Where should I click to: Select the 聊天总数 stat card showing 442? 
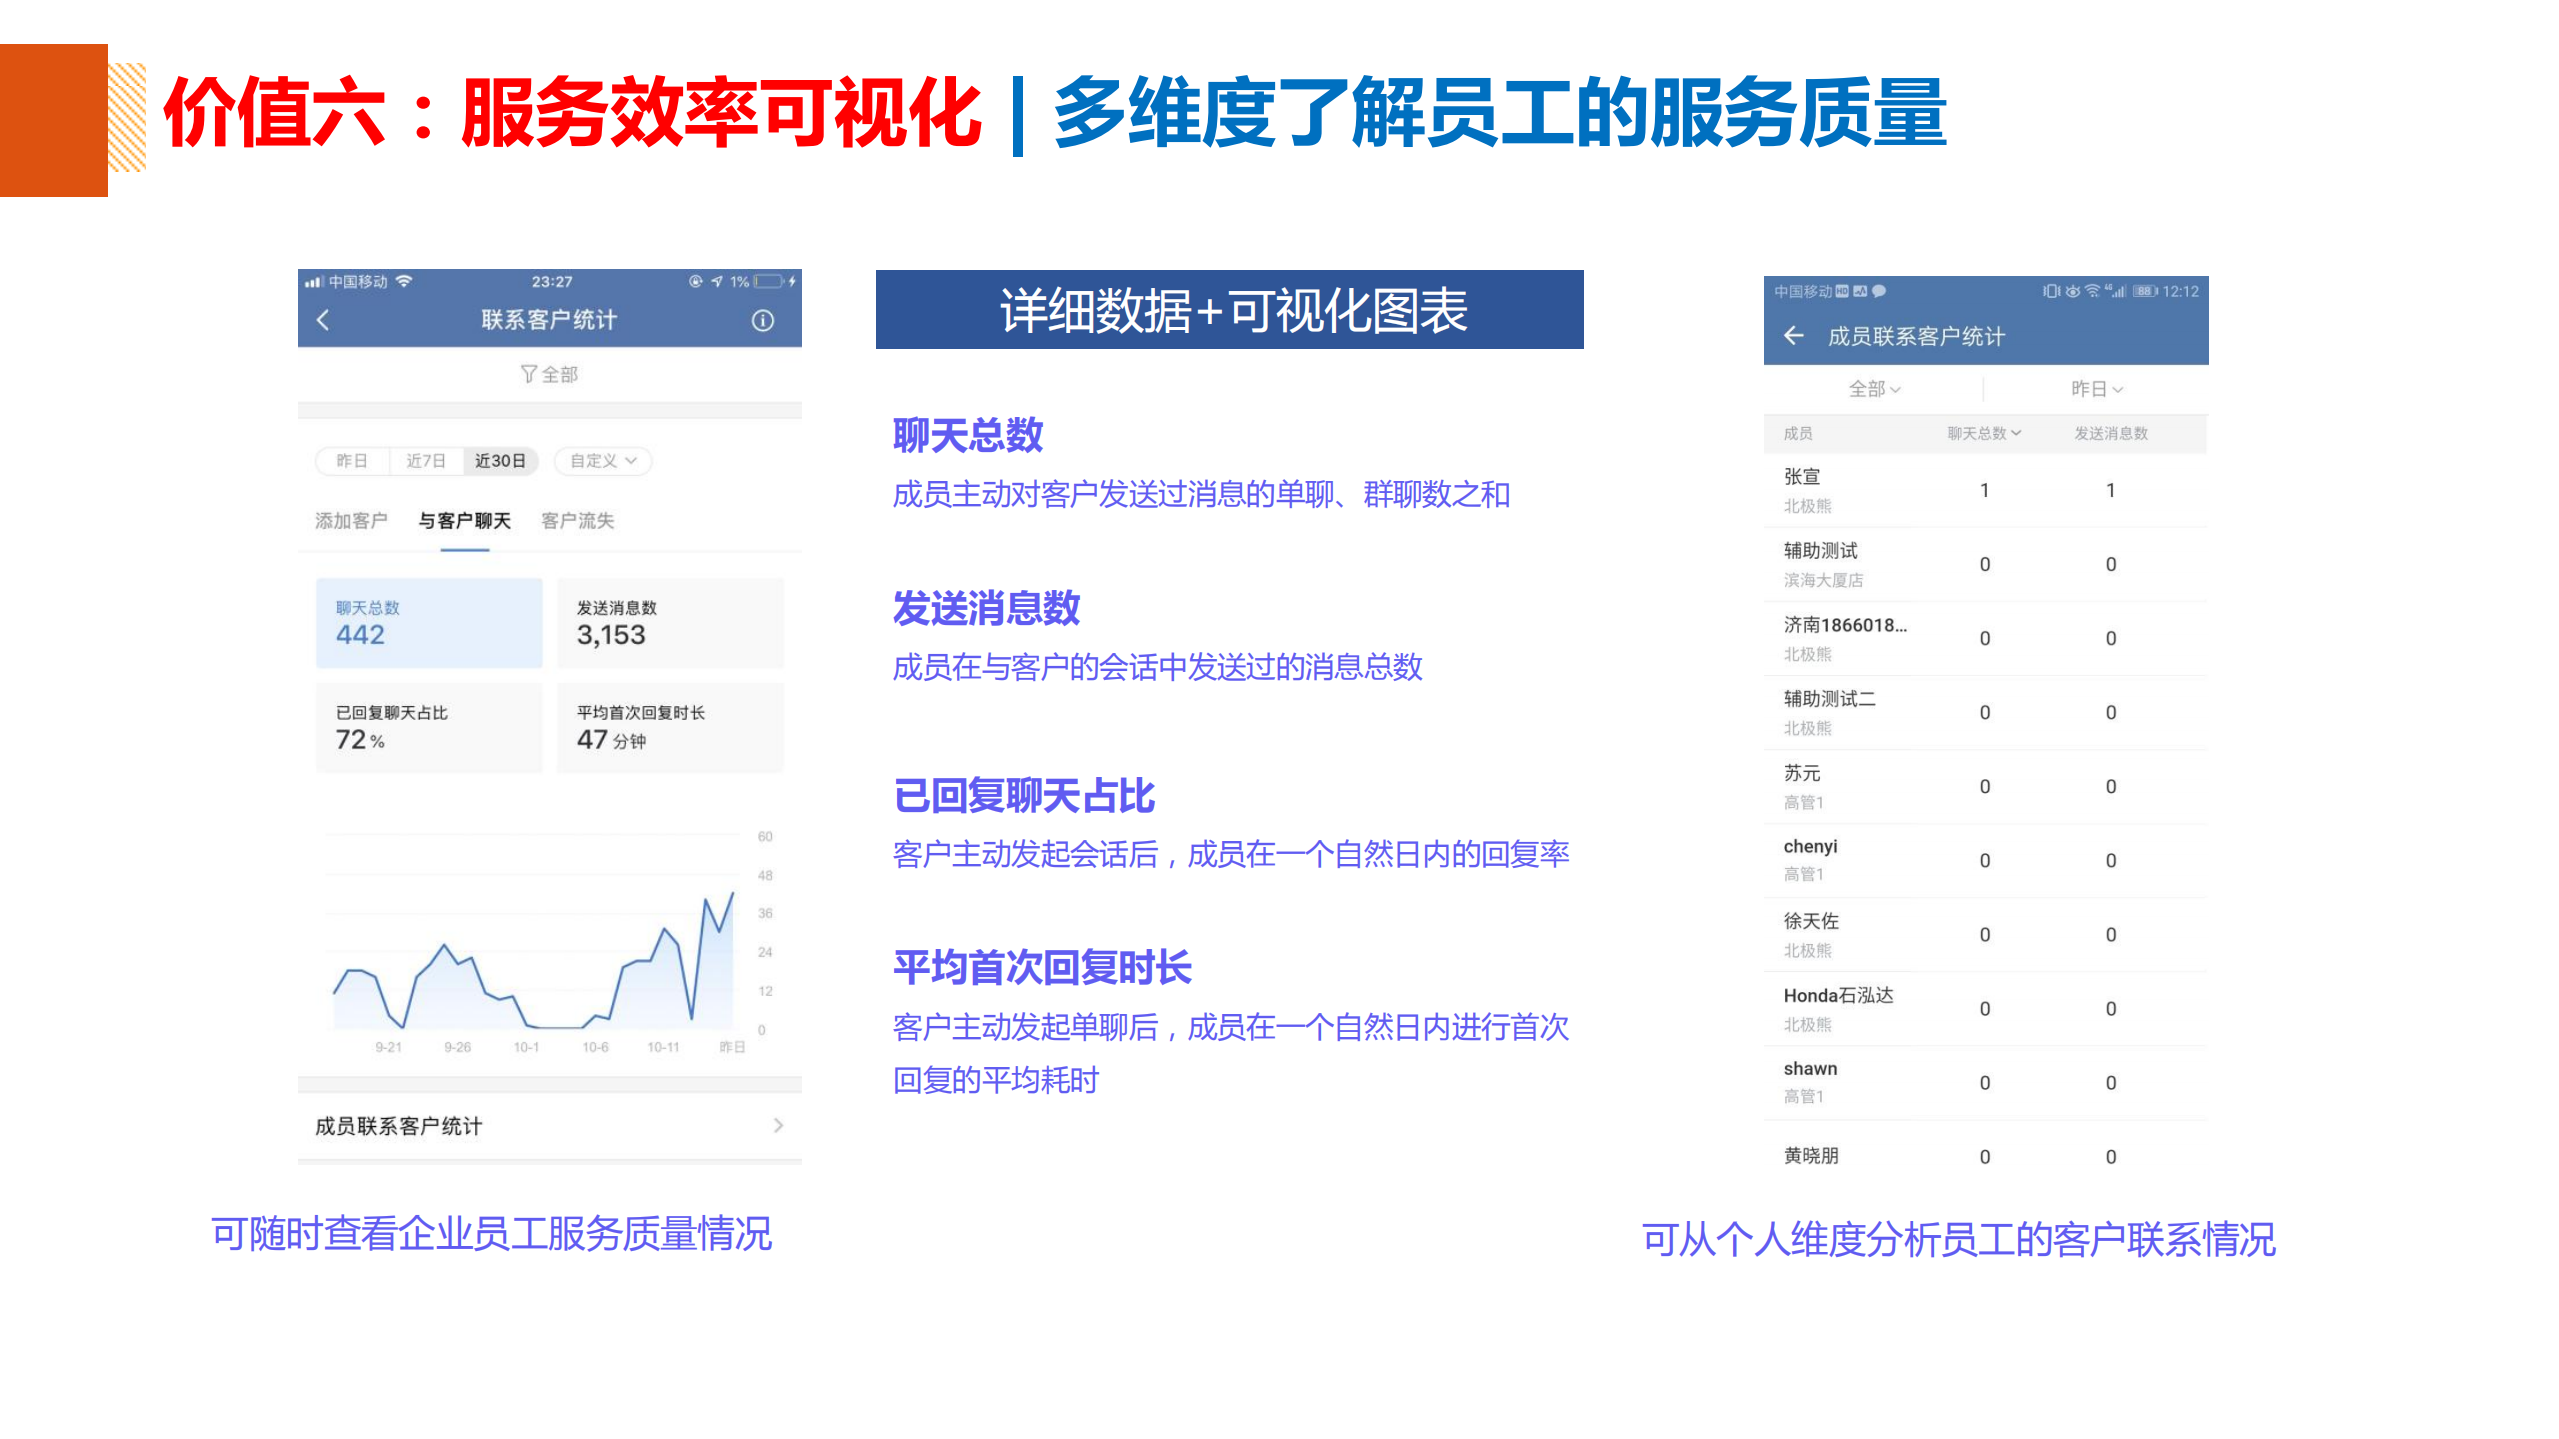[428, 622]
